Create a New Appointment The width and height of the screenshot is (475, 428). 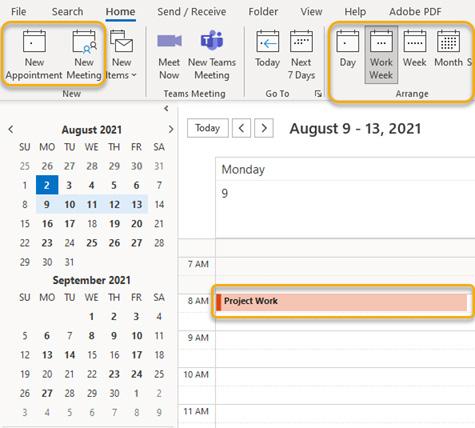point(34,55)
